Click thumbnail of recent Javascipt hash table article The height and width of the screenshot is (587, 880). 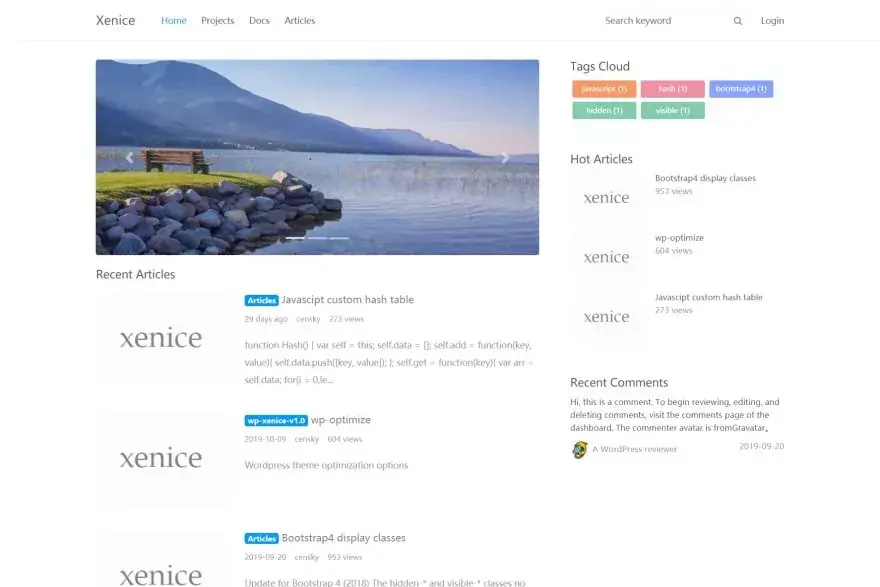[163, 338]
